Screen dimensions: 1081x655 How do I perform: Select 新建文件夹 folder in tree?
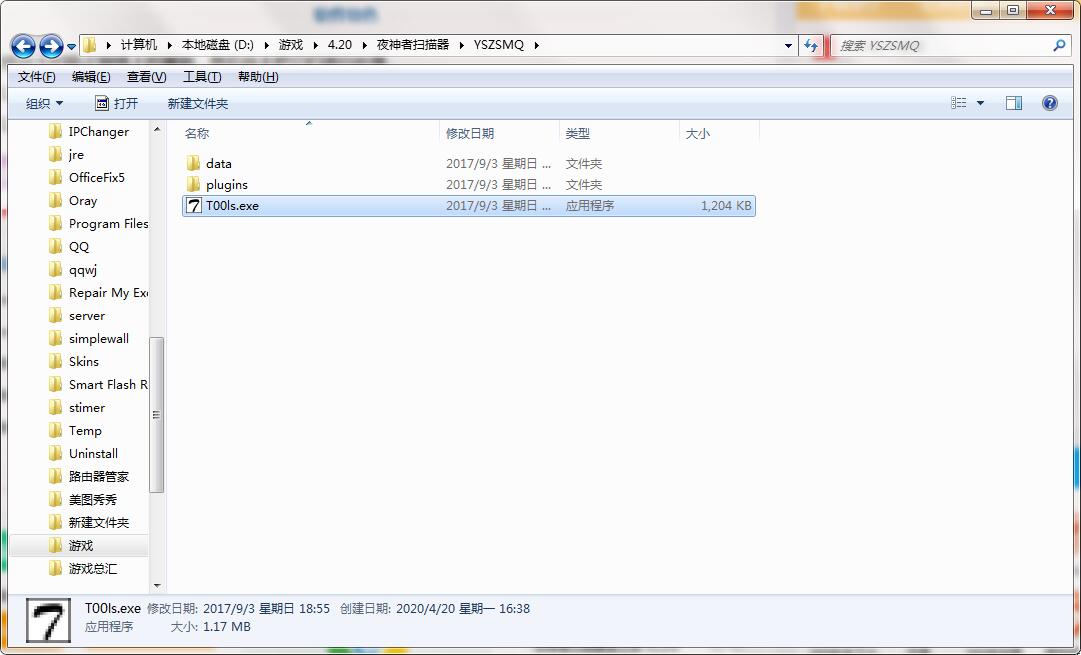(90, 522)
